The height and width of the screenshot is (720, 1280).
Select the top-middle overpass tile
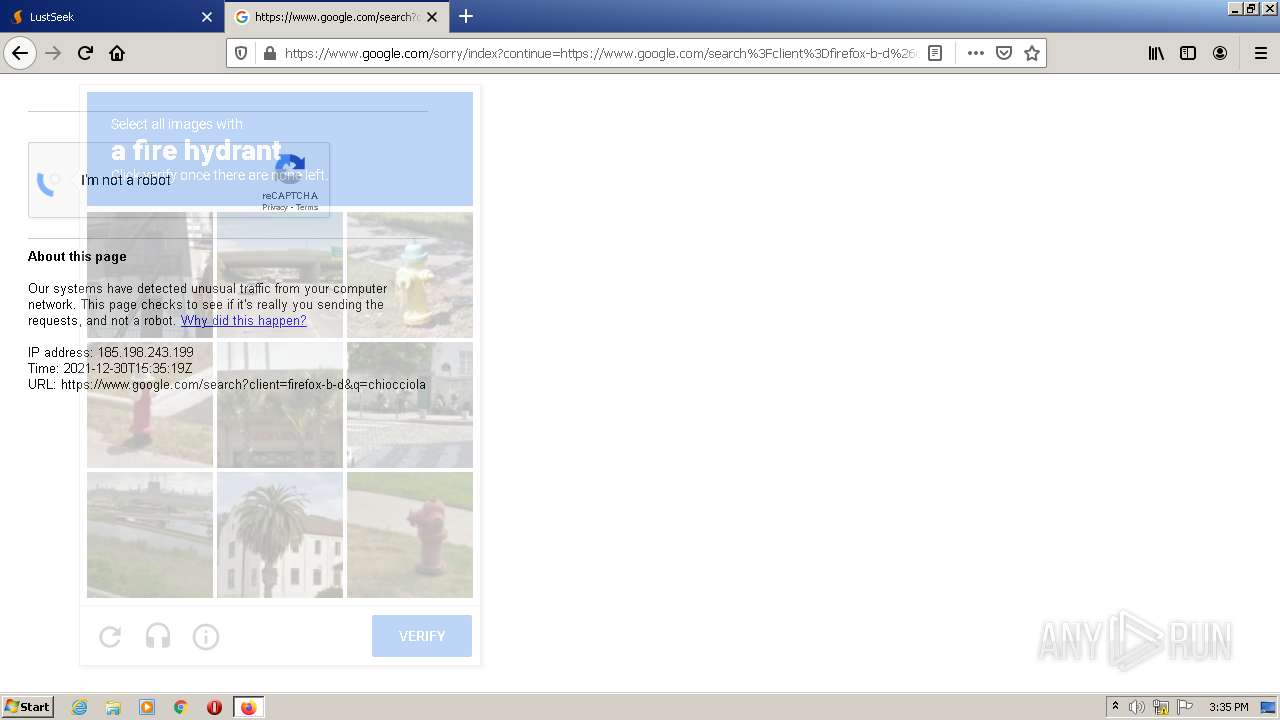[x=280, y=275]
